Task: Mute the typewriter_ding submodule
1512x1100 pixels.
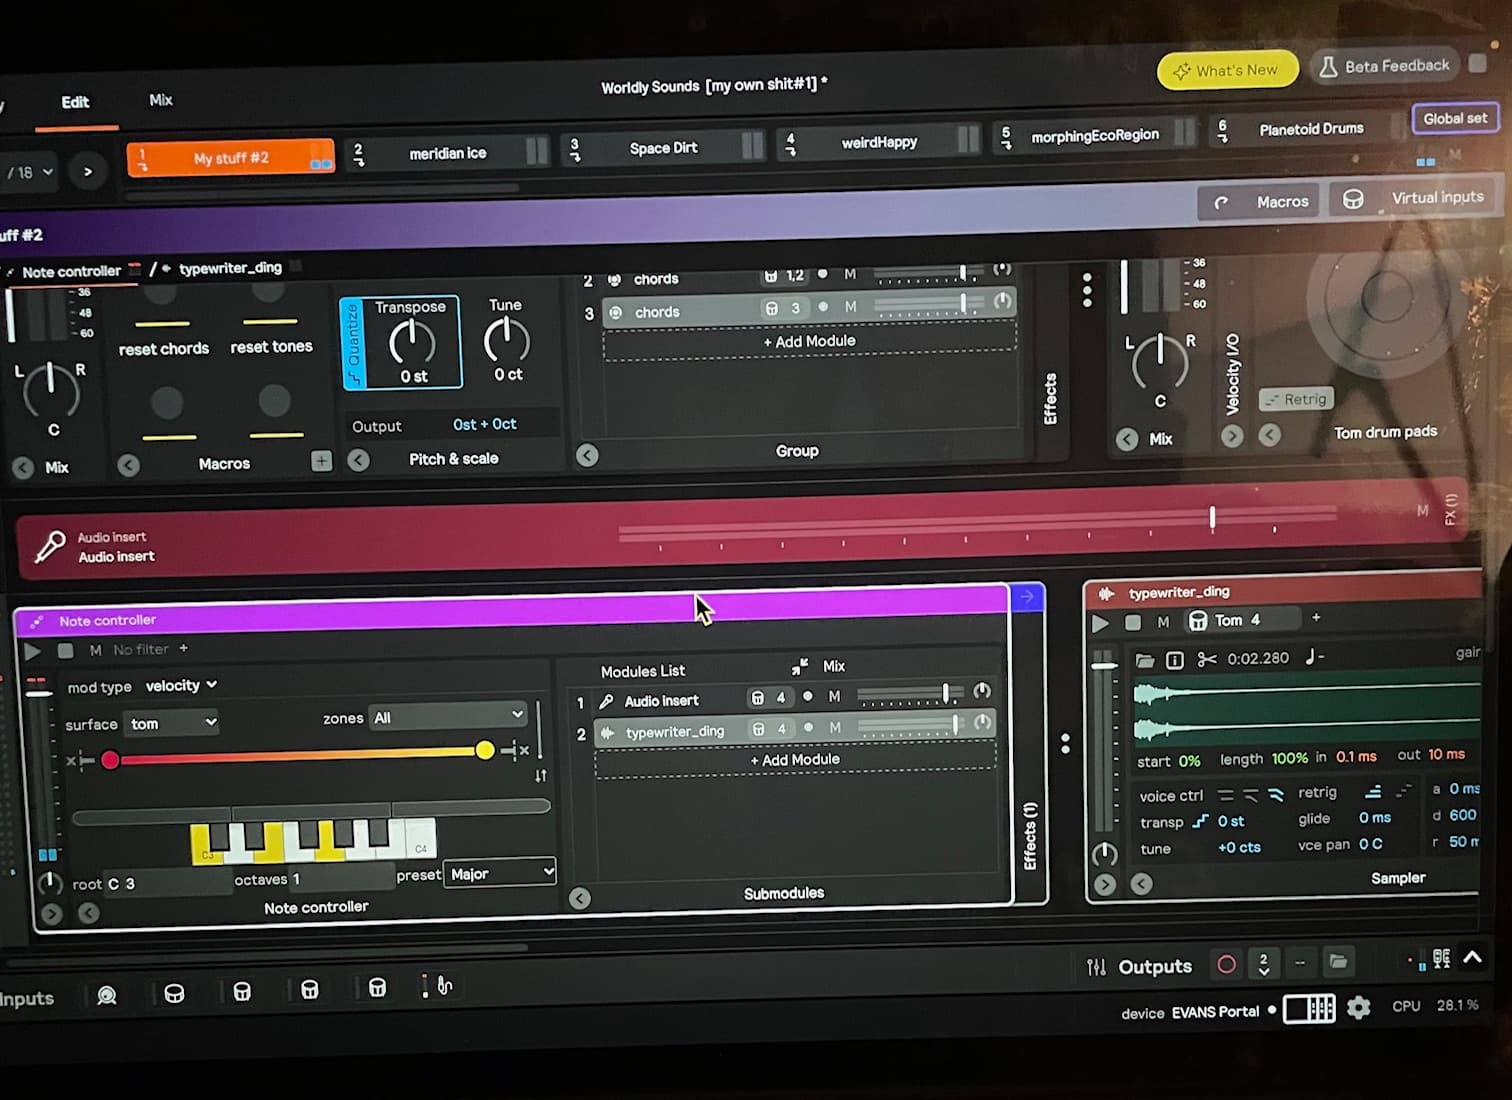Action: 835,728
